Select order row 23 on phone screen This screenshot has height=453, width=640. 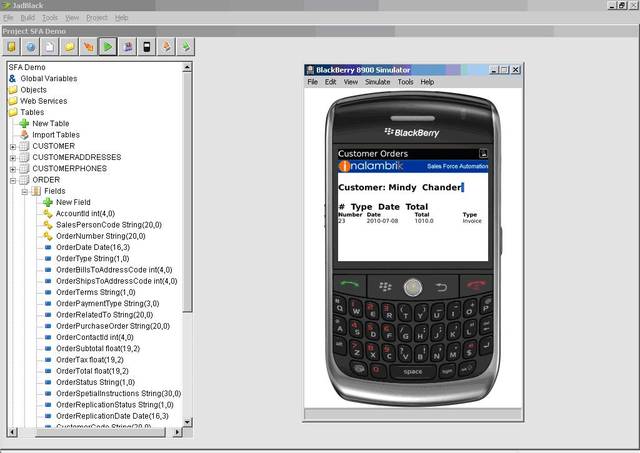[410, 221]
